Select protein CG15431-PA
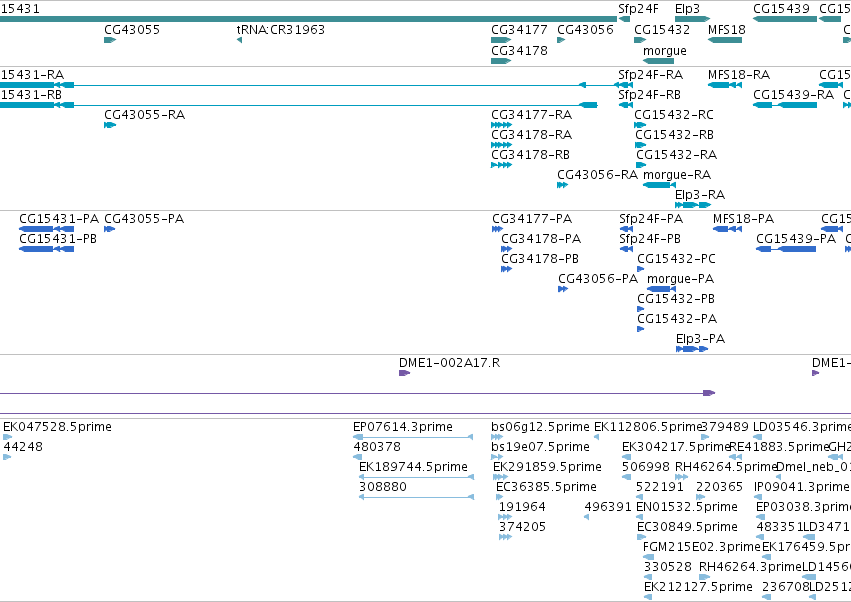Image resolution: width=851 pixels, height=602 pixels. point(59,219)
